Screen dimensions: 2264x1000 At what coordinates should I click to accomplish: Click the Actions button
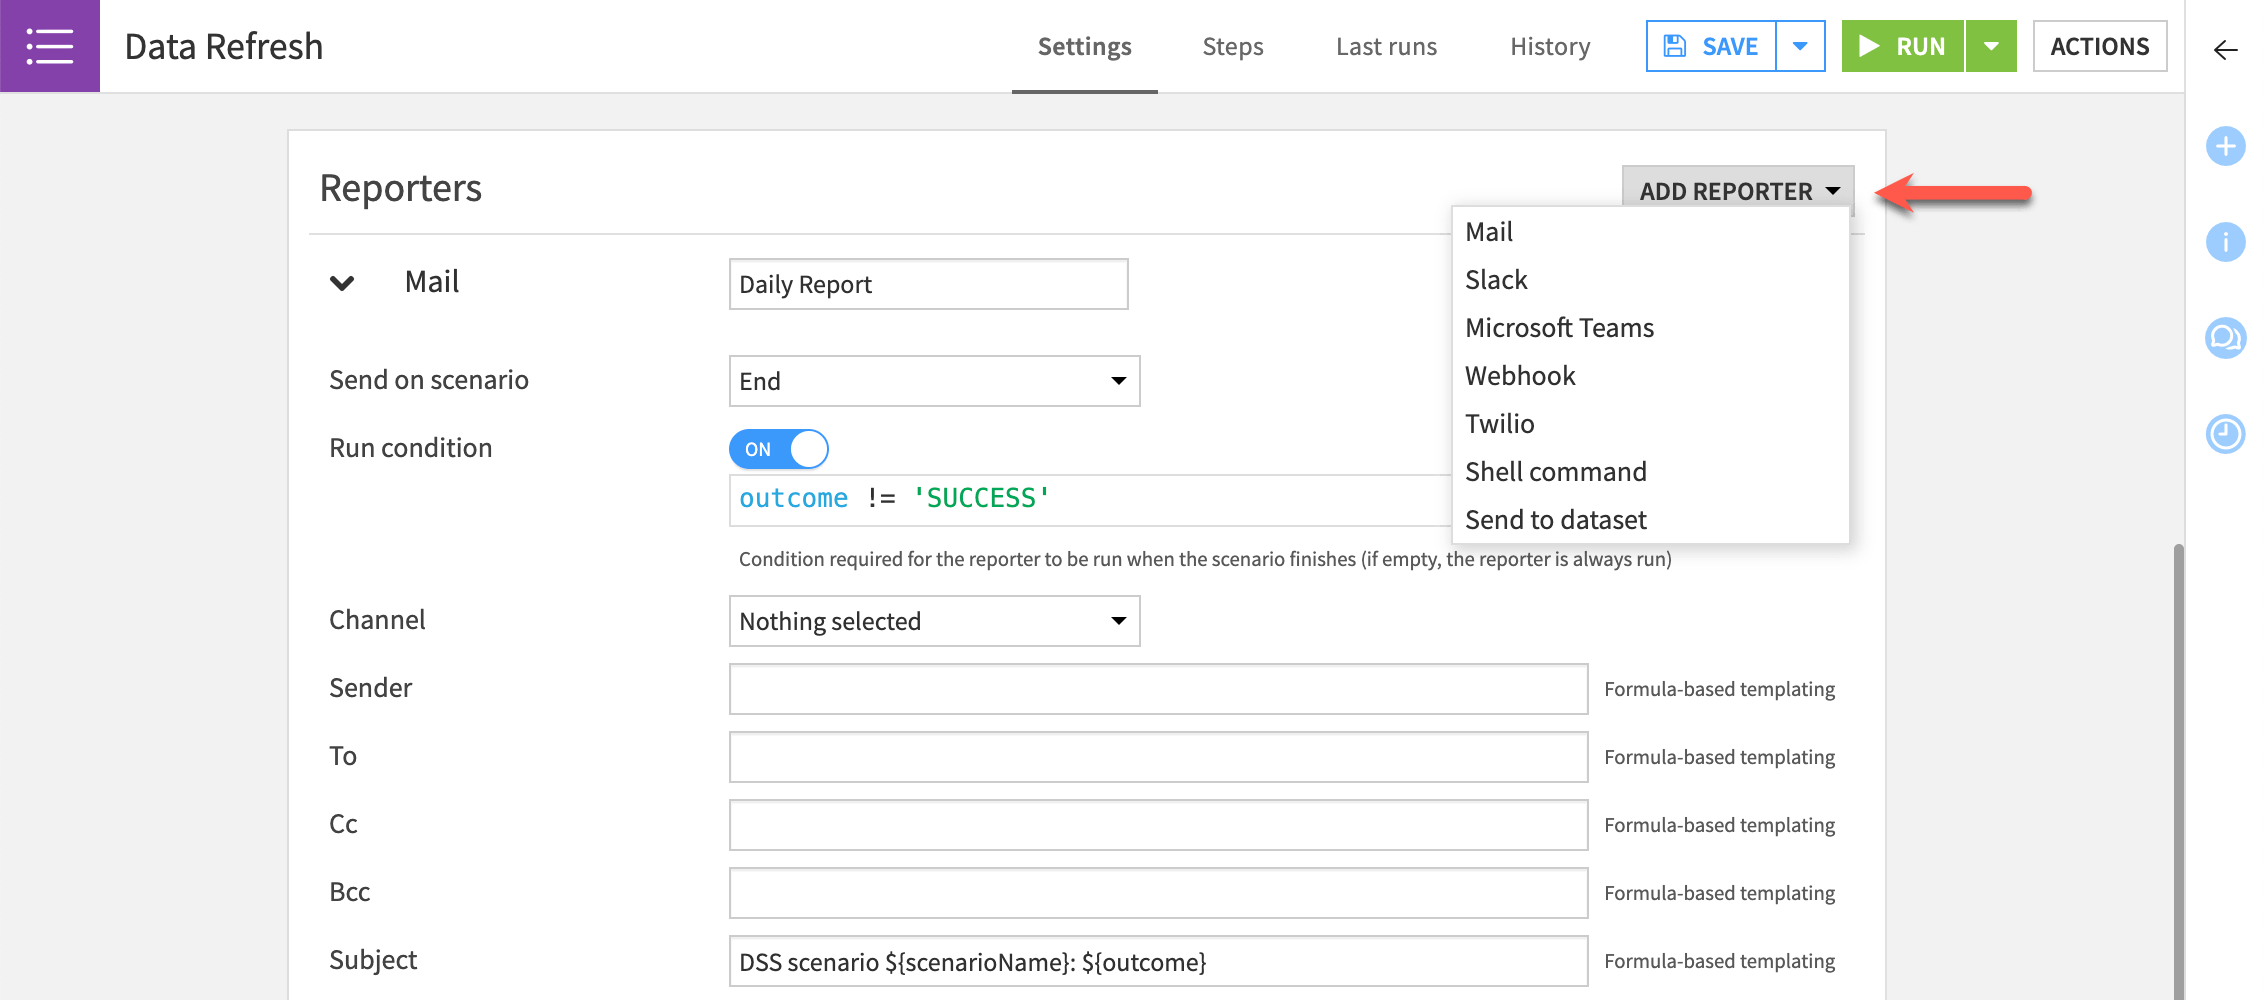pyautogui.click(x=2099, y=46)
